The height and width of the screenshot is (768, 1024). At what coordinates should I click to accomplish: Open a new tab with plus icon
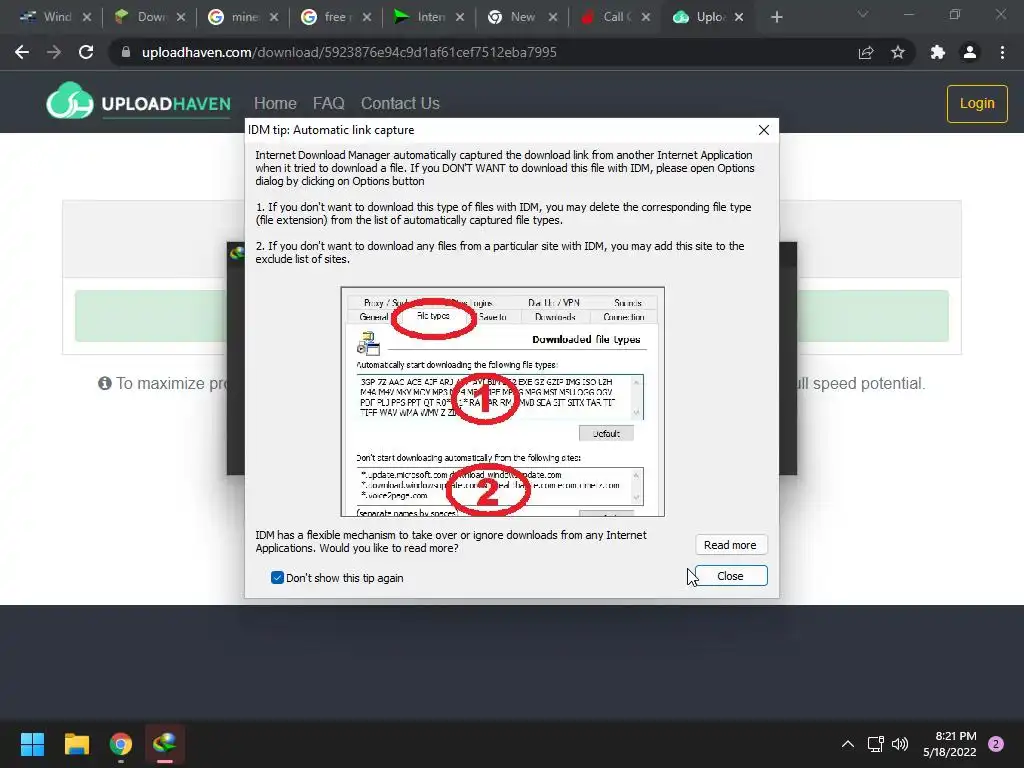tap(776, 17)
